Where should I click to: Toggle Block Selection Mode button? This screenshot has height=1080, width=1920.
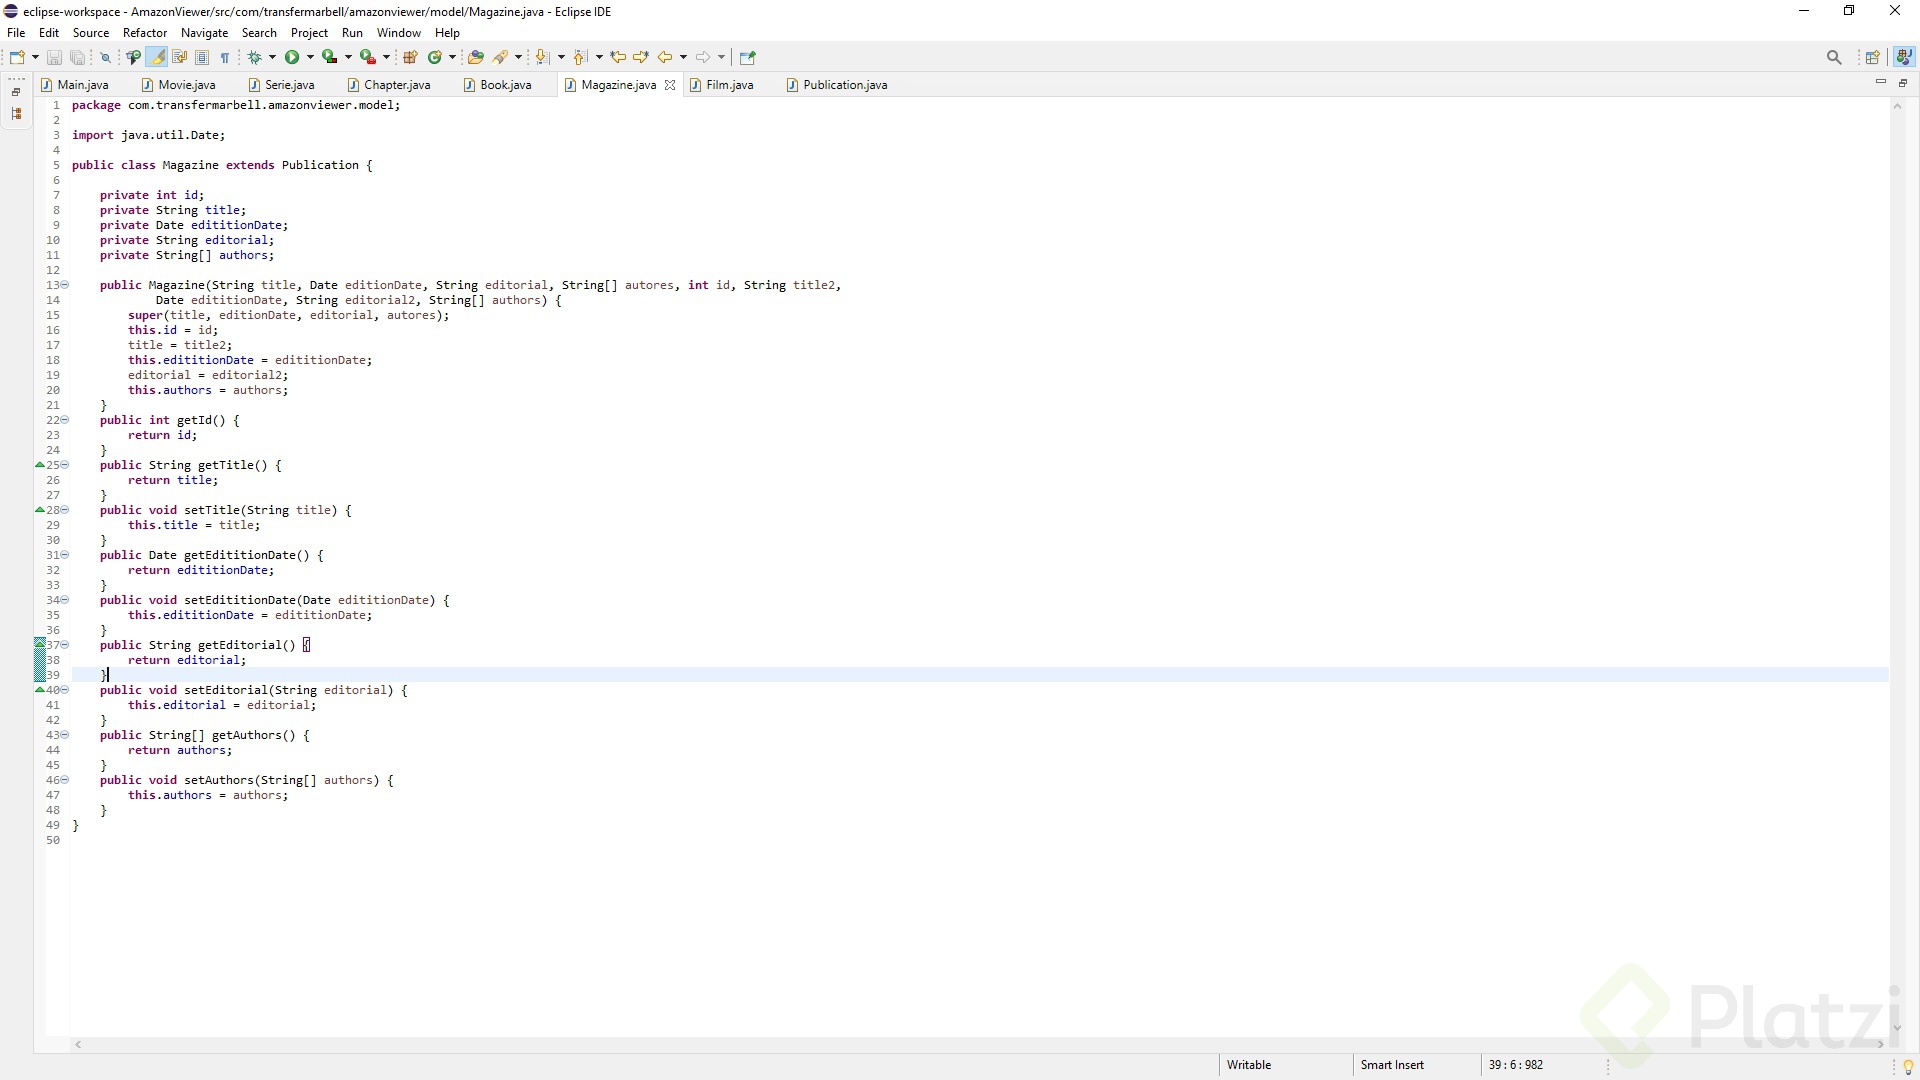[202, 57]
